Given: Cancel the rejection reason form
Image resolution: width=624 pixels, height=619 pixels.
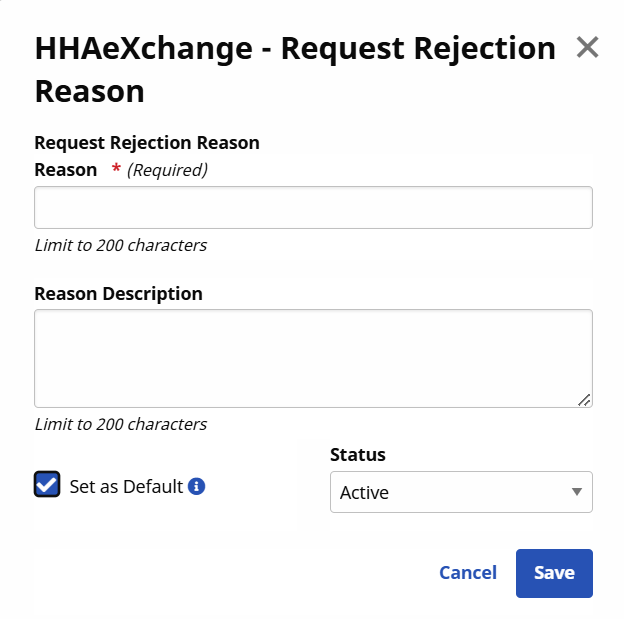Looking at the screenshot, I should point(467,573).
